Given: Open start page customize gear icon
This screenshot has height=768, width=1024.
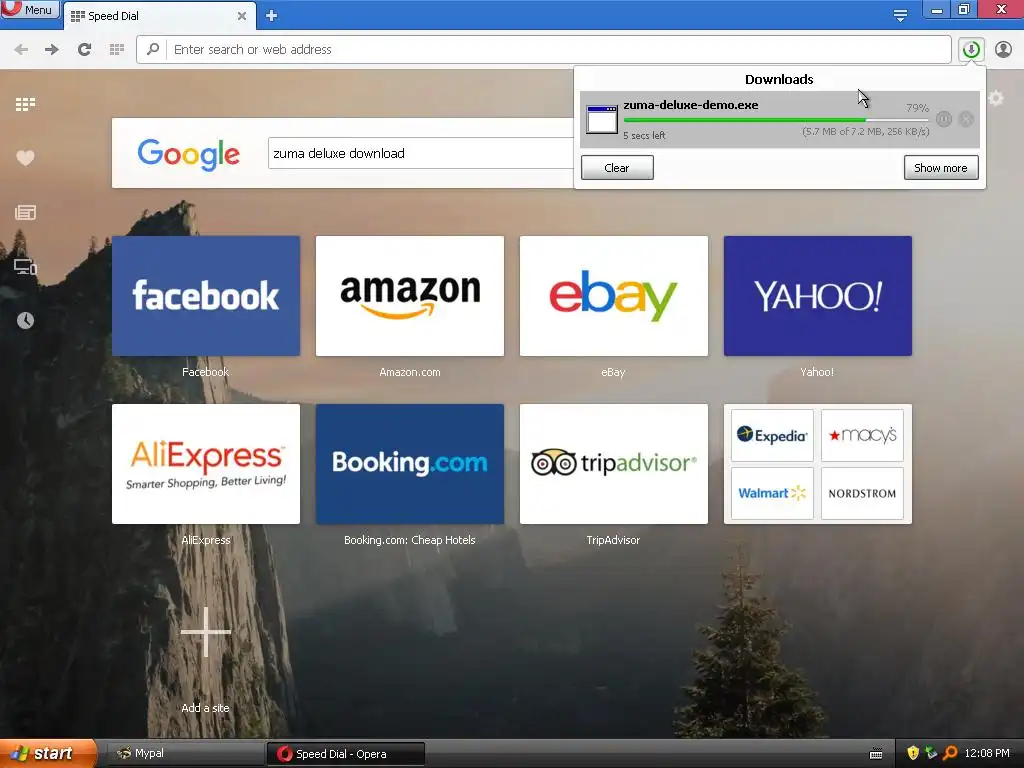Looking at the screenshot, I should pos(996,98).
